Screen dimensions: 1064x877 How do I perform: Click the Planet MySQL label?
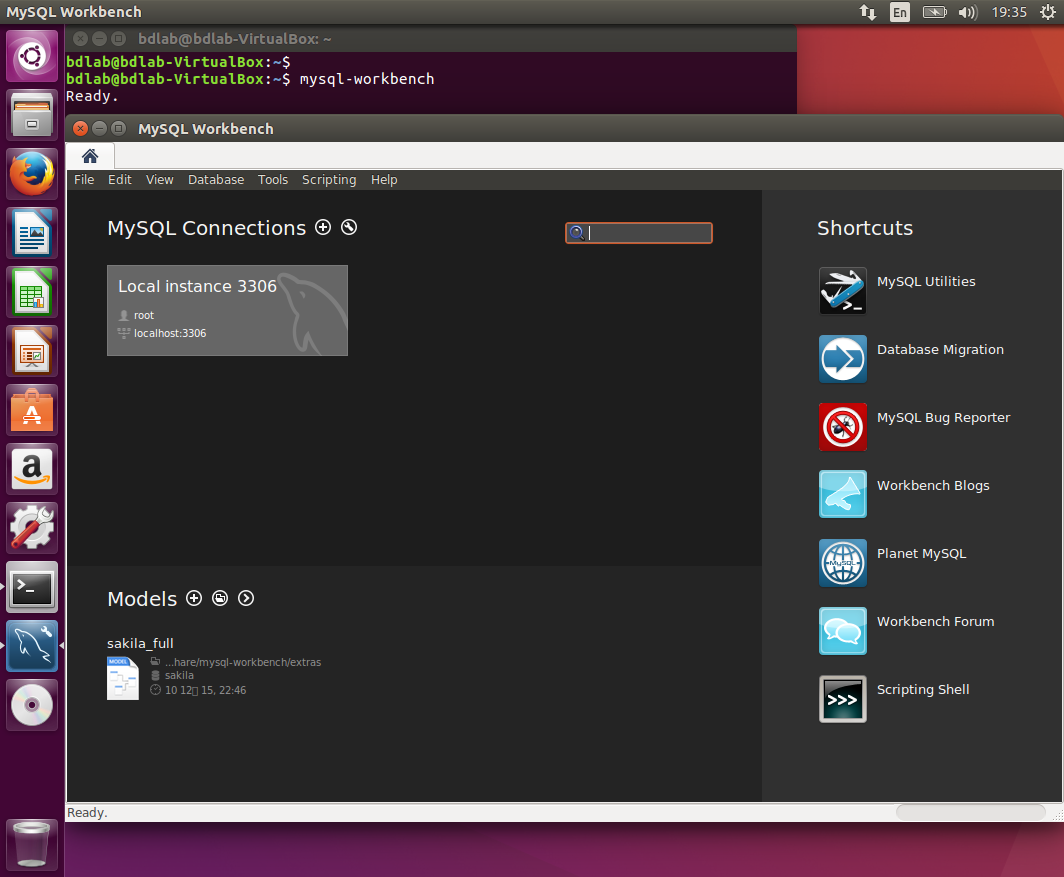click(922, 553)
